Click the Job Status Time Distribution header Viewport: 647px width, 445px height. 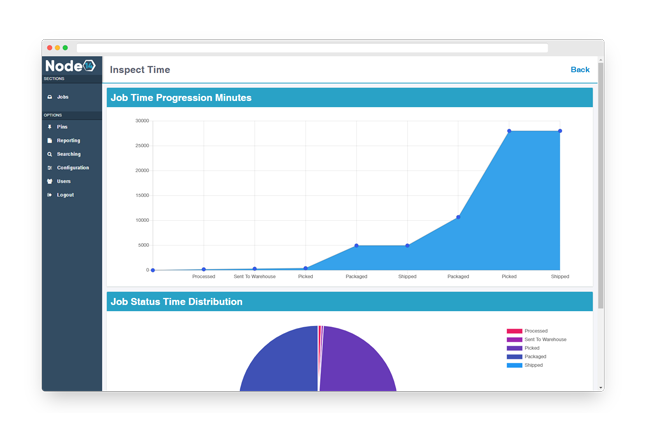click(349, 302)
